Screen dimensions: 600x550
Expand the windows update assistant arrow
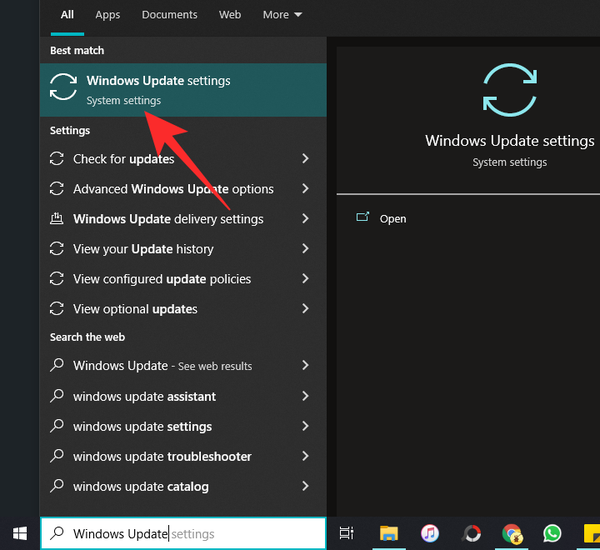305,396
